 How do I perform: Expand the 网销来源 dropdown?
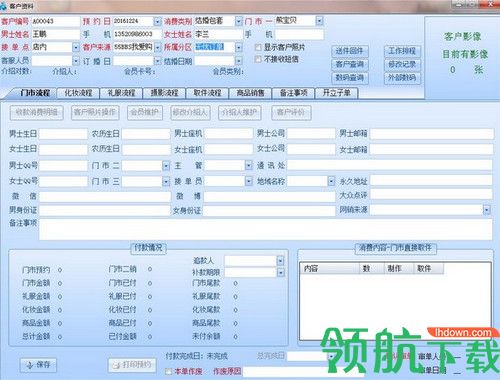[x=487, y=210]
